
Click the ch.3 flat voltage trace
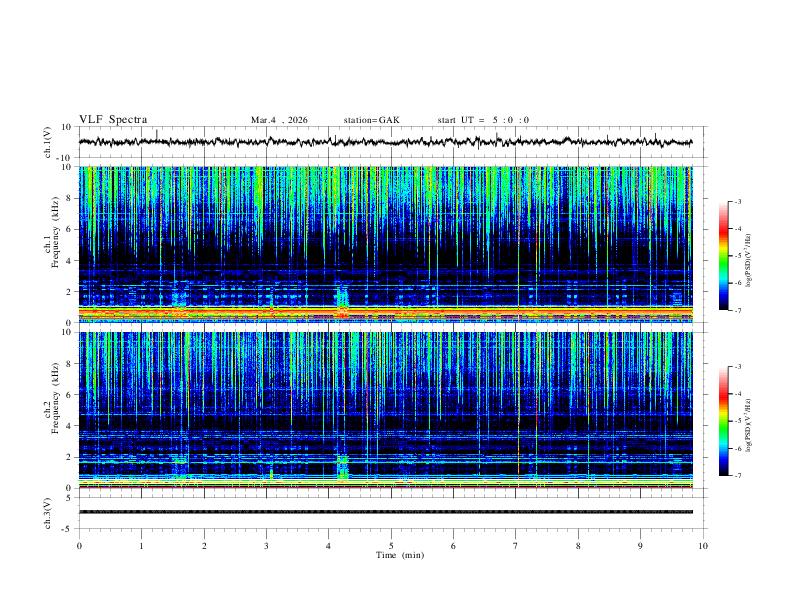click(385, 512)
